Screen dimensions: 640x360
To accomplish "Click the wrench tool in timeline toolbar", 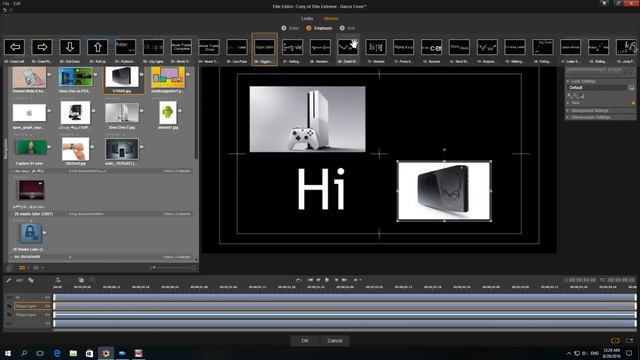I will point(8,280).
